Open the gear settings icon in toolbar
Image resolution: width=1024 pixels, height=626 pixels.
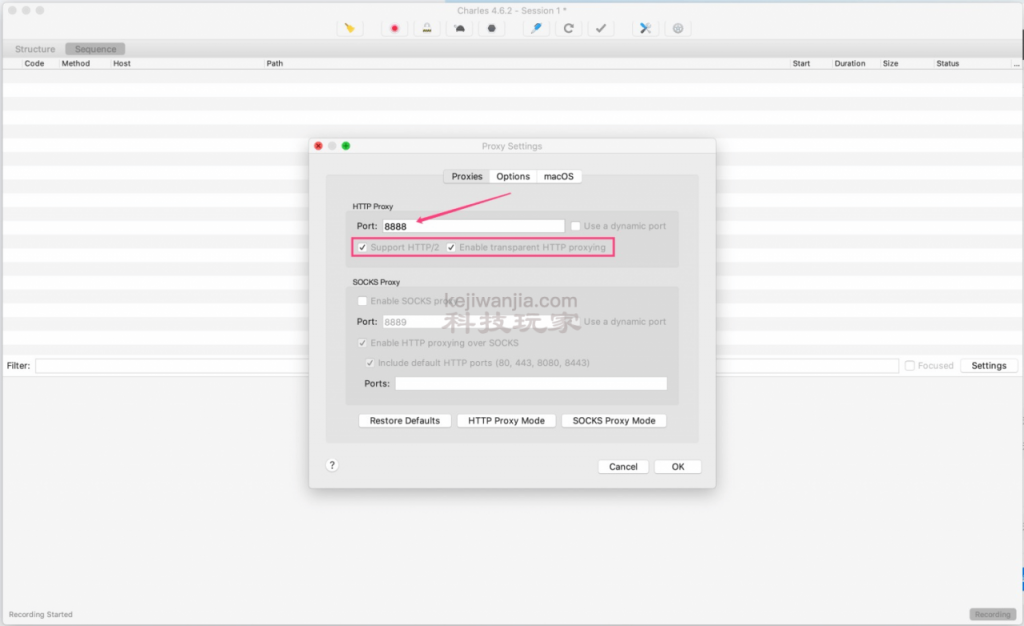pos(678,28)
